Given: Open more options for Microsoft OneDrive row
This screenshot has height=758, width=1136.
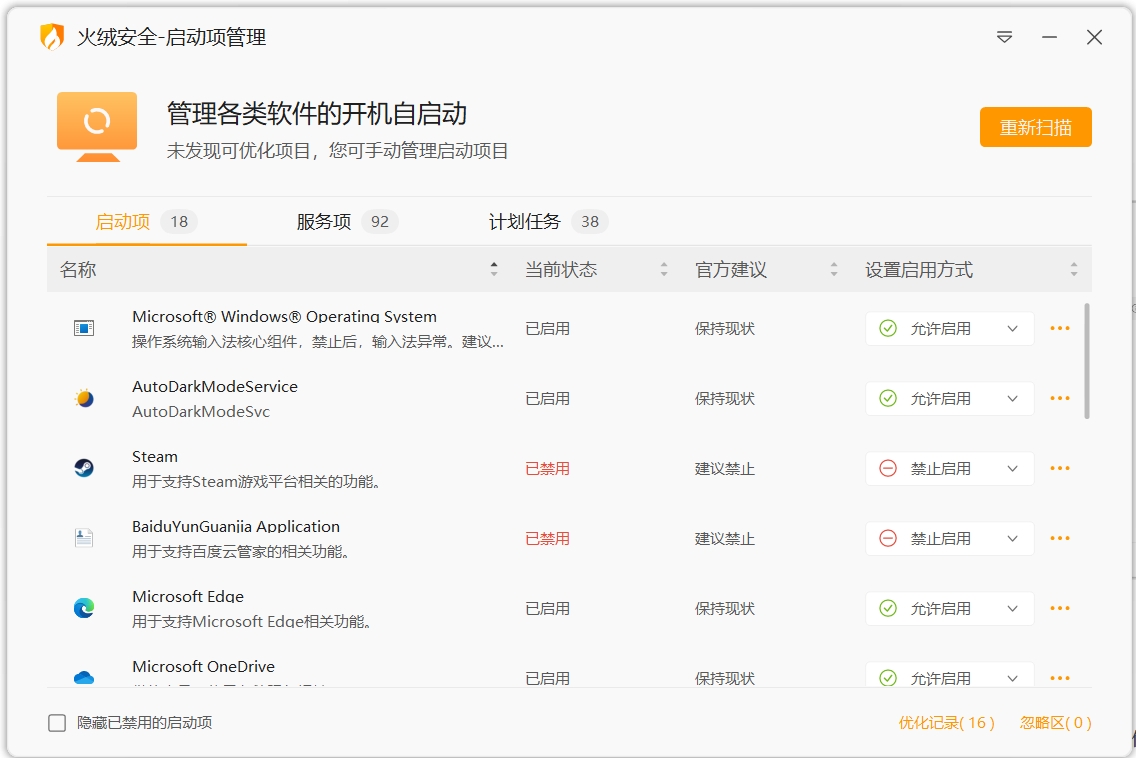Looking at the screenshot, I should [1060, 678].
